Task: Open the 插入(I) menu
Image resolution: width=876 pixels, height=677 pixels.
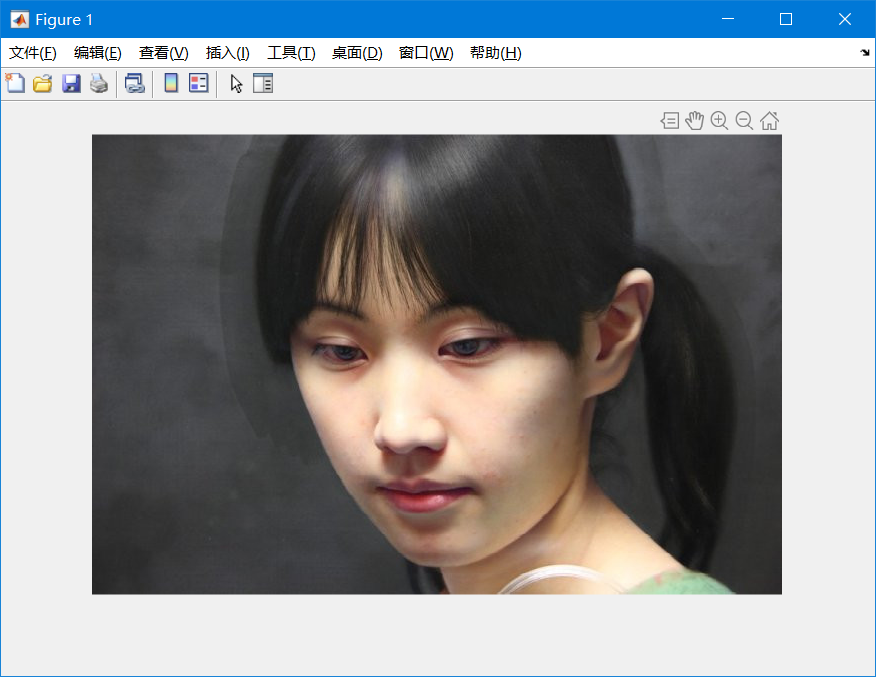Action: (x=227, y=53)
